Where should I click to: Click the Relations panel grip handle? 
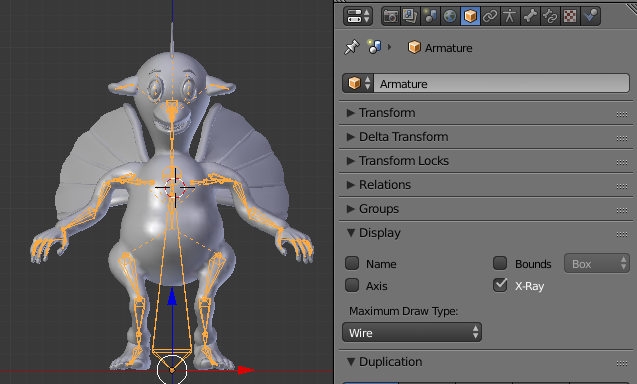click(622, 186)
